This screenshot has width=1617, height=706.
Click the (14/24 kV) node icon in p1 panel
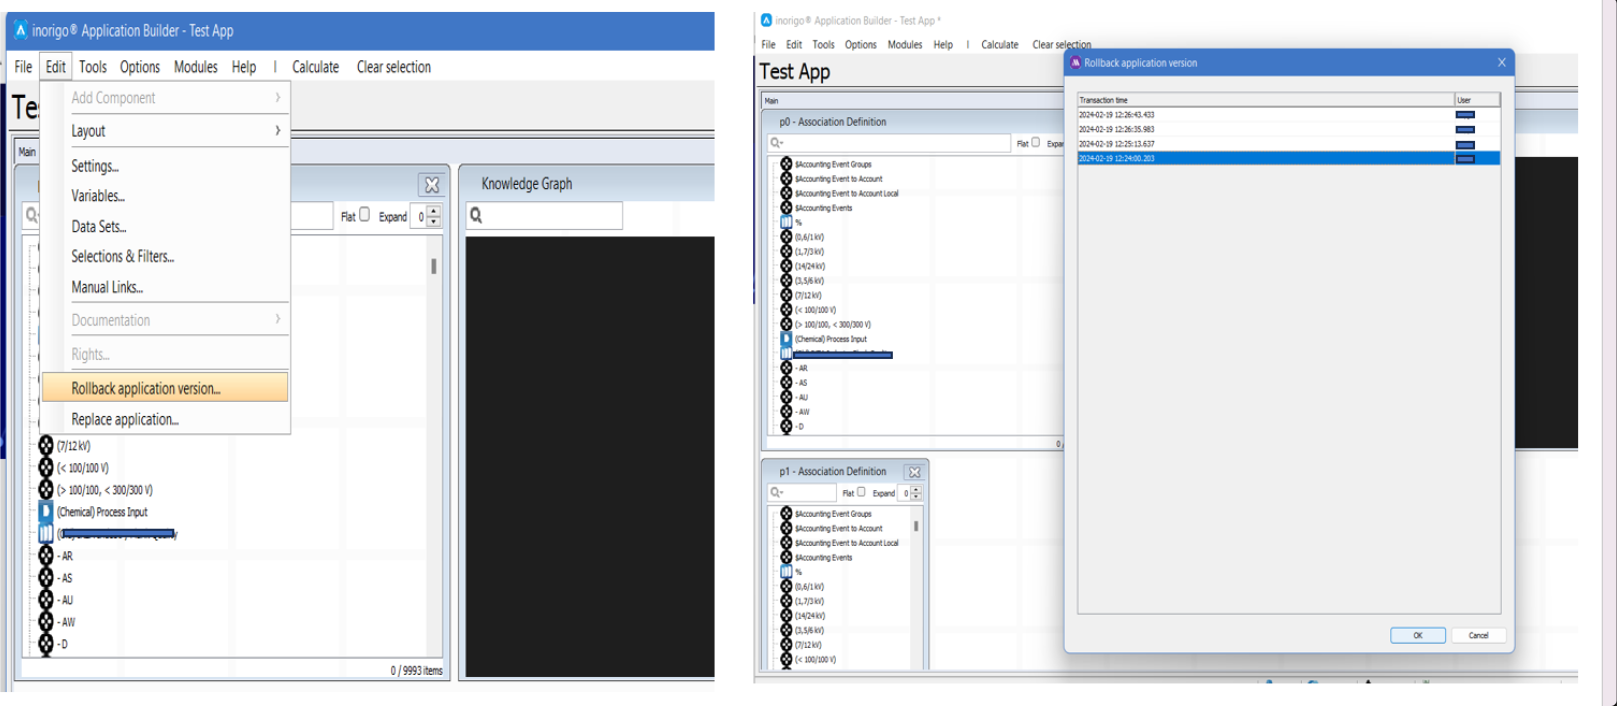click(x=786, y=616)
